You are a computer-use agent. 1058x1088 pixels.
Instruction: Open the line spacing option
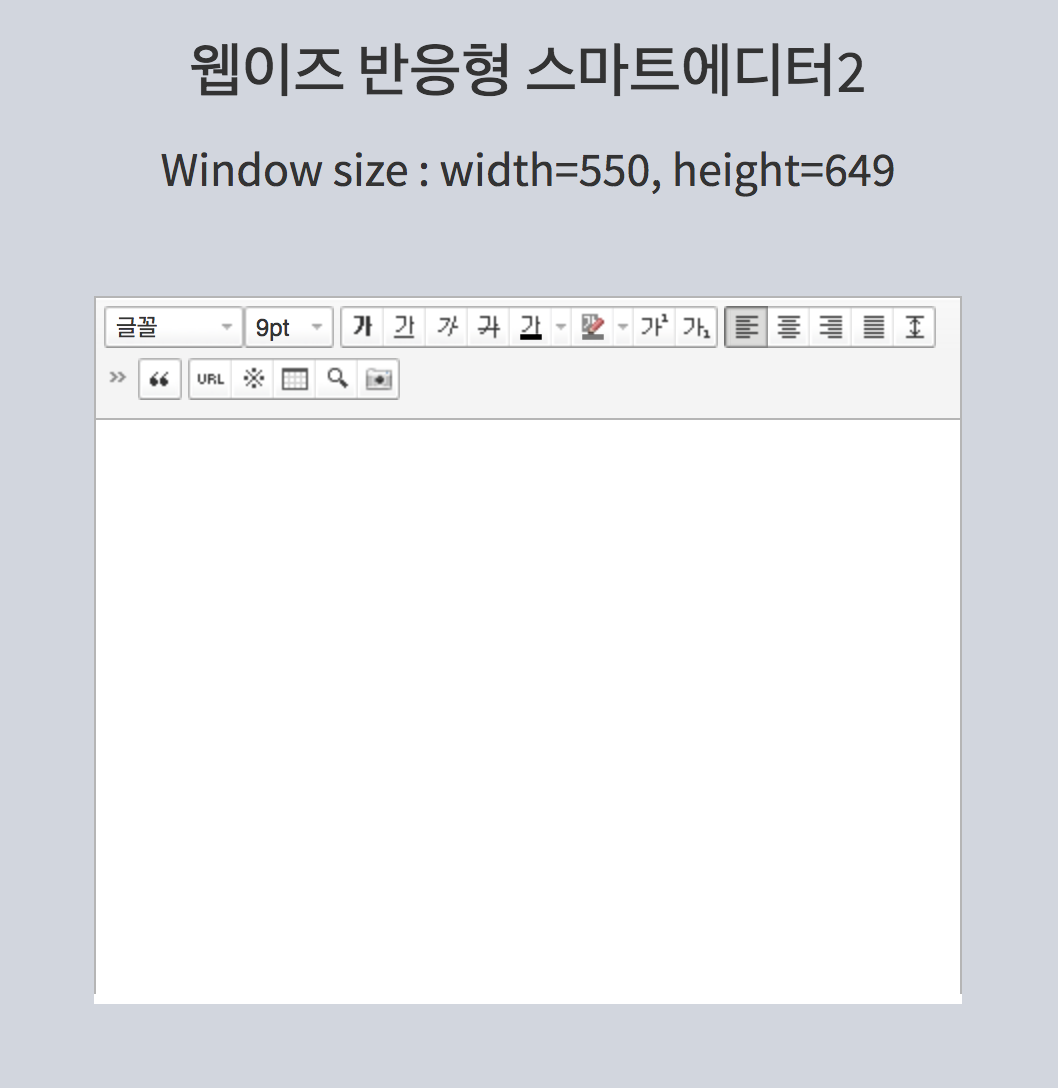(914, 327)
